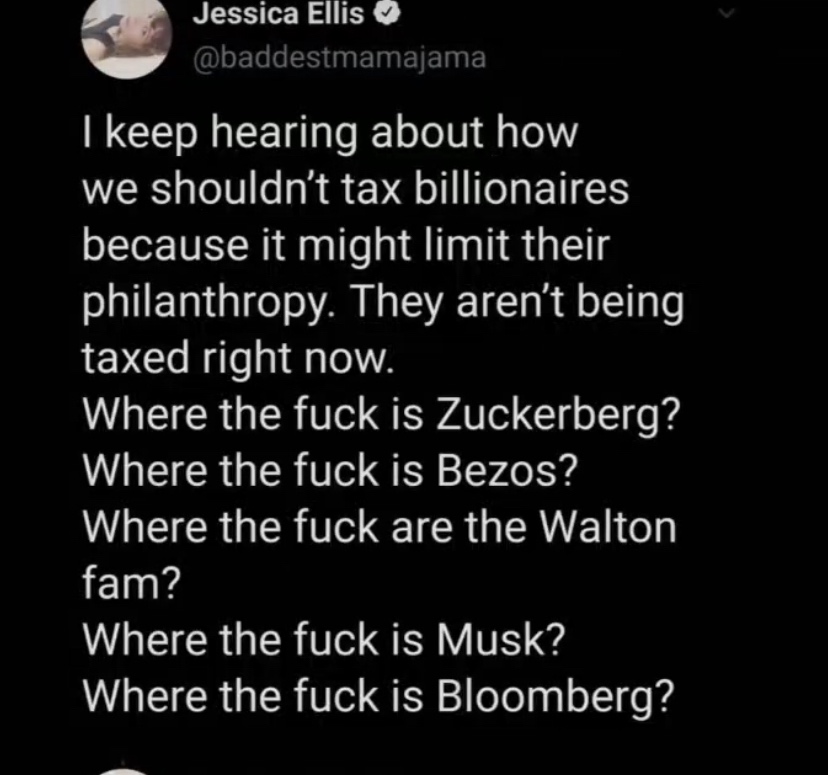
Task: Click the text "because it might limit their"
Action: pyautogui.click(x=345, y=246)
